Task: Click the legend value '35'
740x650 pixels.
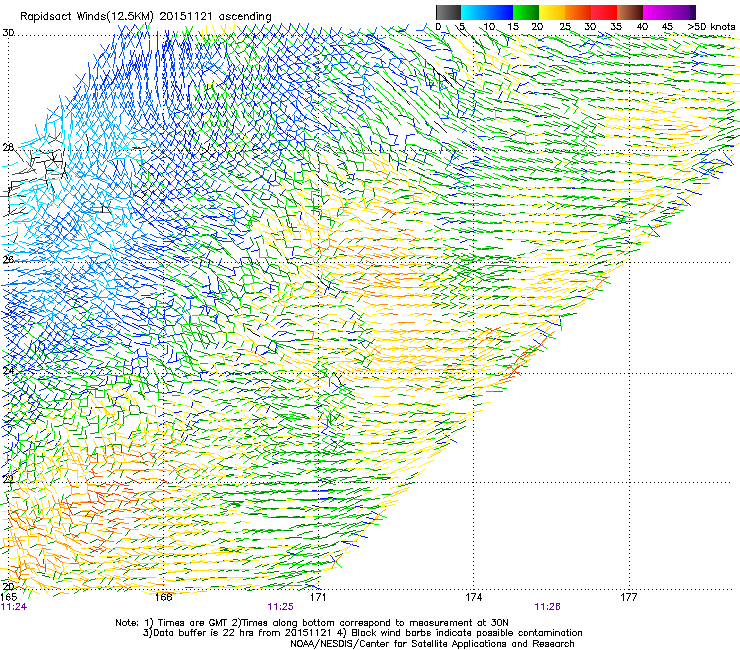Action: tap(616, 27)
